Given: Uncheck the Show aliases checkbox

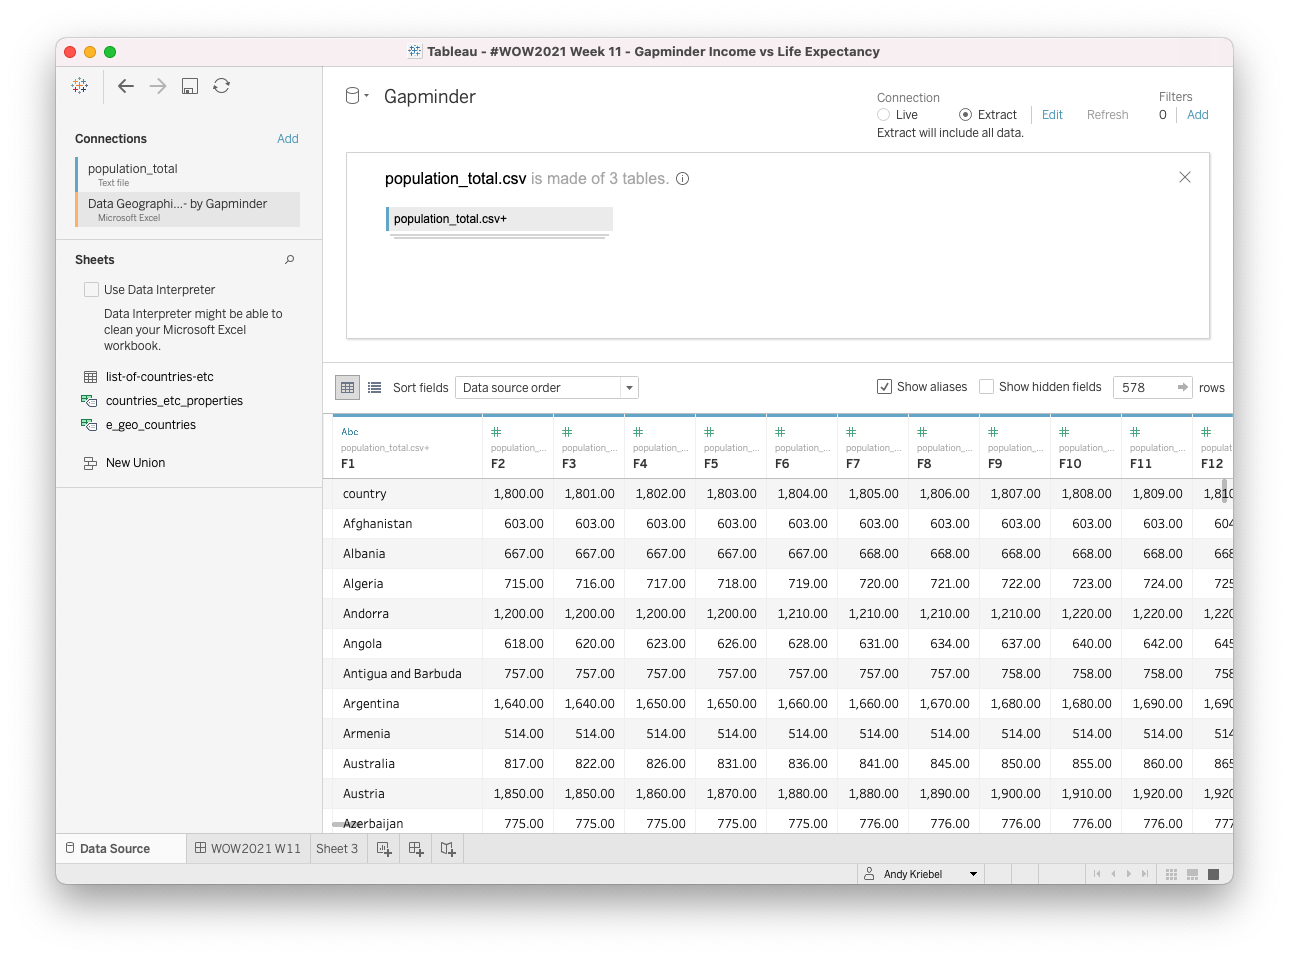Looking at the screenshot, I should point(884,387).
